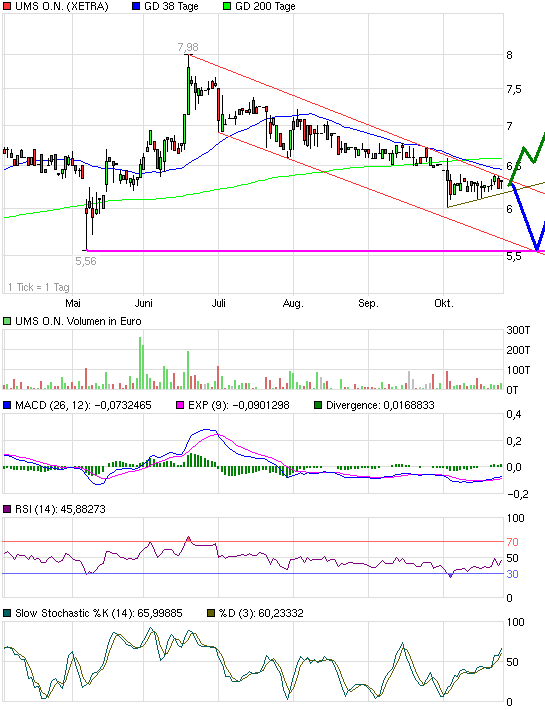Click the '1 Tick = 1 Tag' note

point(39,287)
